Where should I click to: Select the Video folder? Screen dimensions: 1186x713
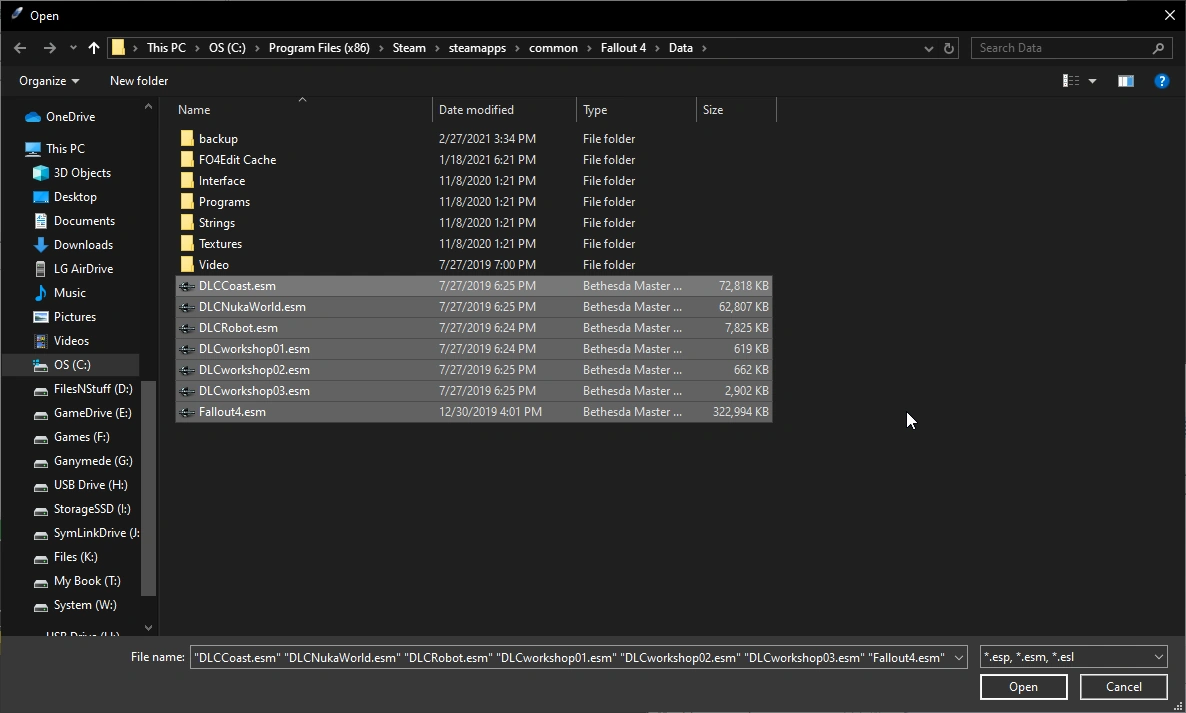click(x=213, y=265)
